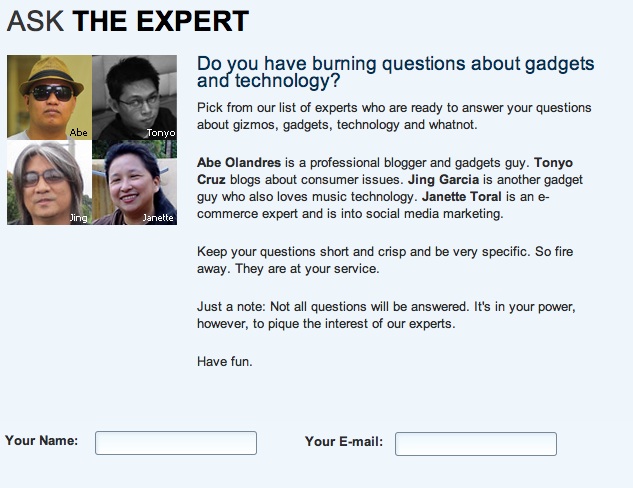This screenshot has width=633, height=488.
Task: Choose Jing's photo in the expert grid
Action: click(50, 182)
